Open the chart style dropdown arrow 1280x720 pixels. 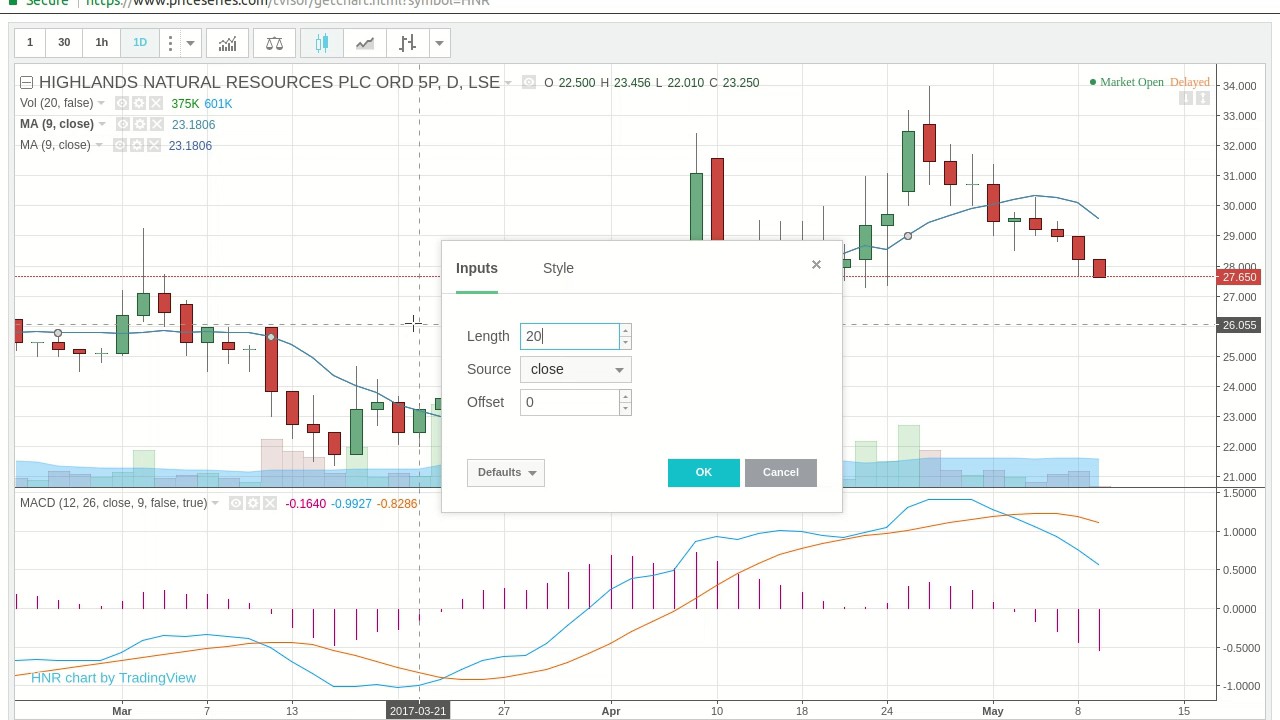click(x=438, y=43)
